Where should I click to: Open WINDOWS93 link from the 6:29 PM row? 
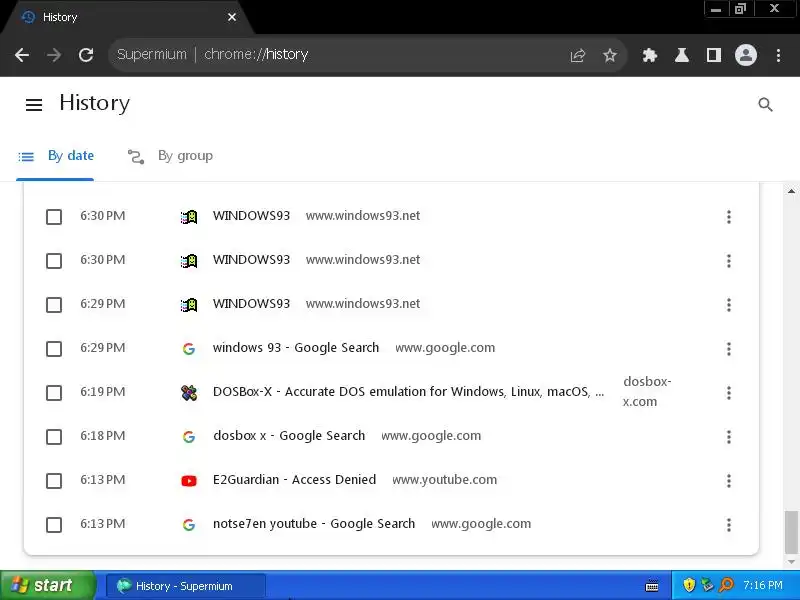[251, 304]
